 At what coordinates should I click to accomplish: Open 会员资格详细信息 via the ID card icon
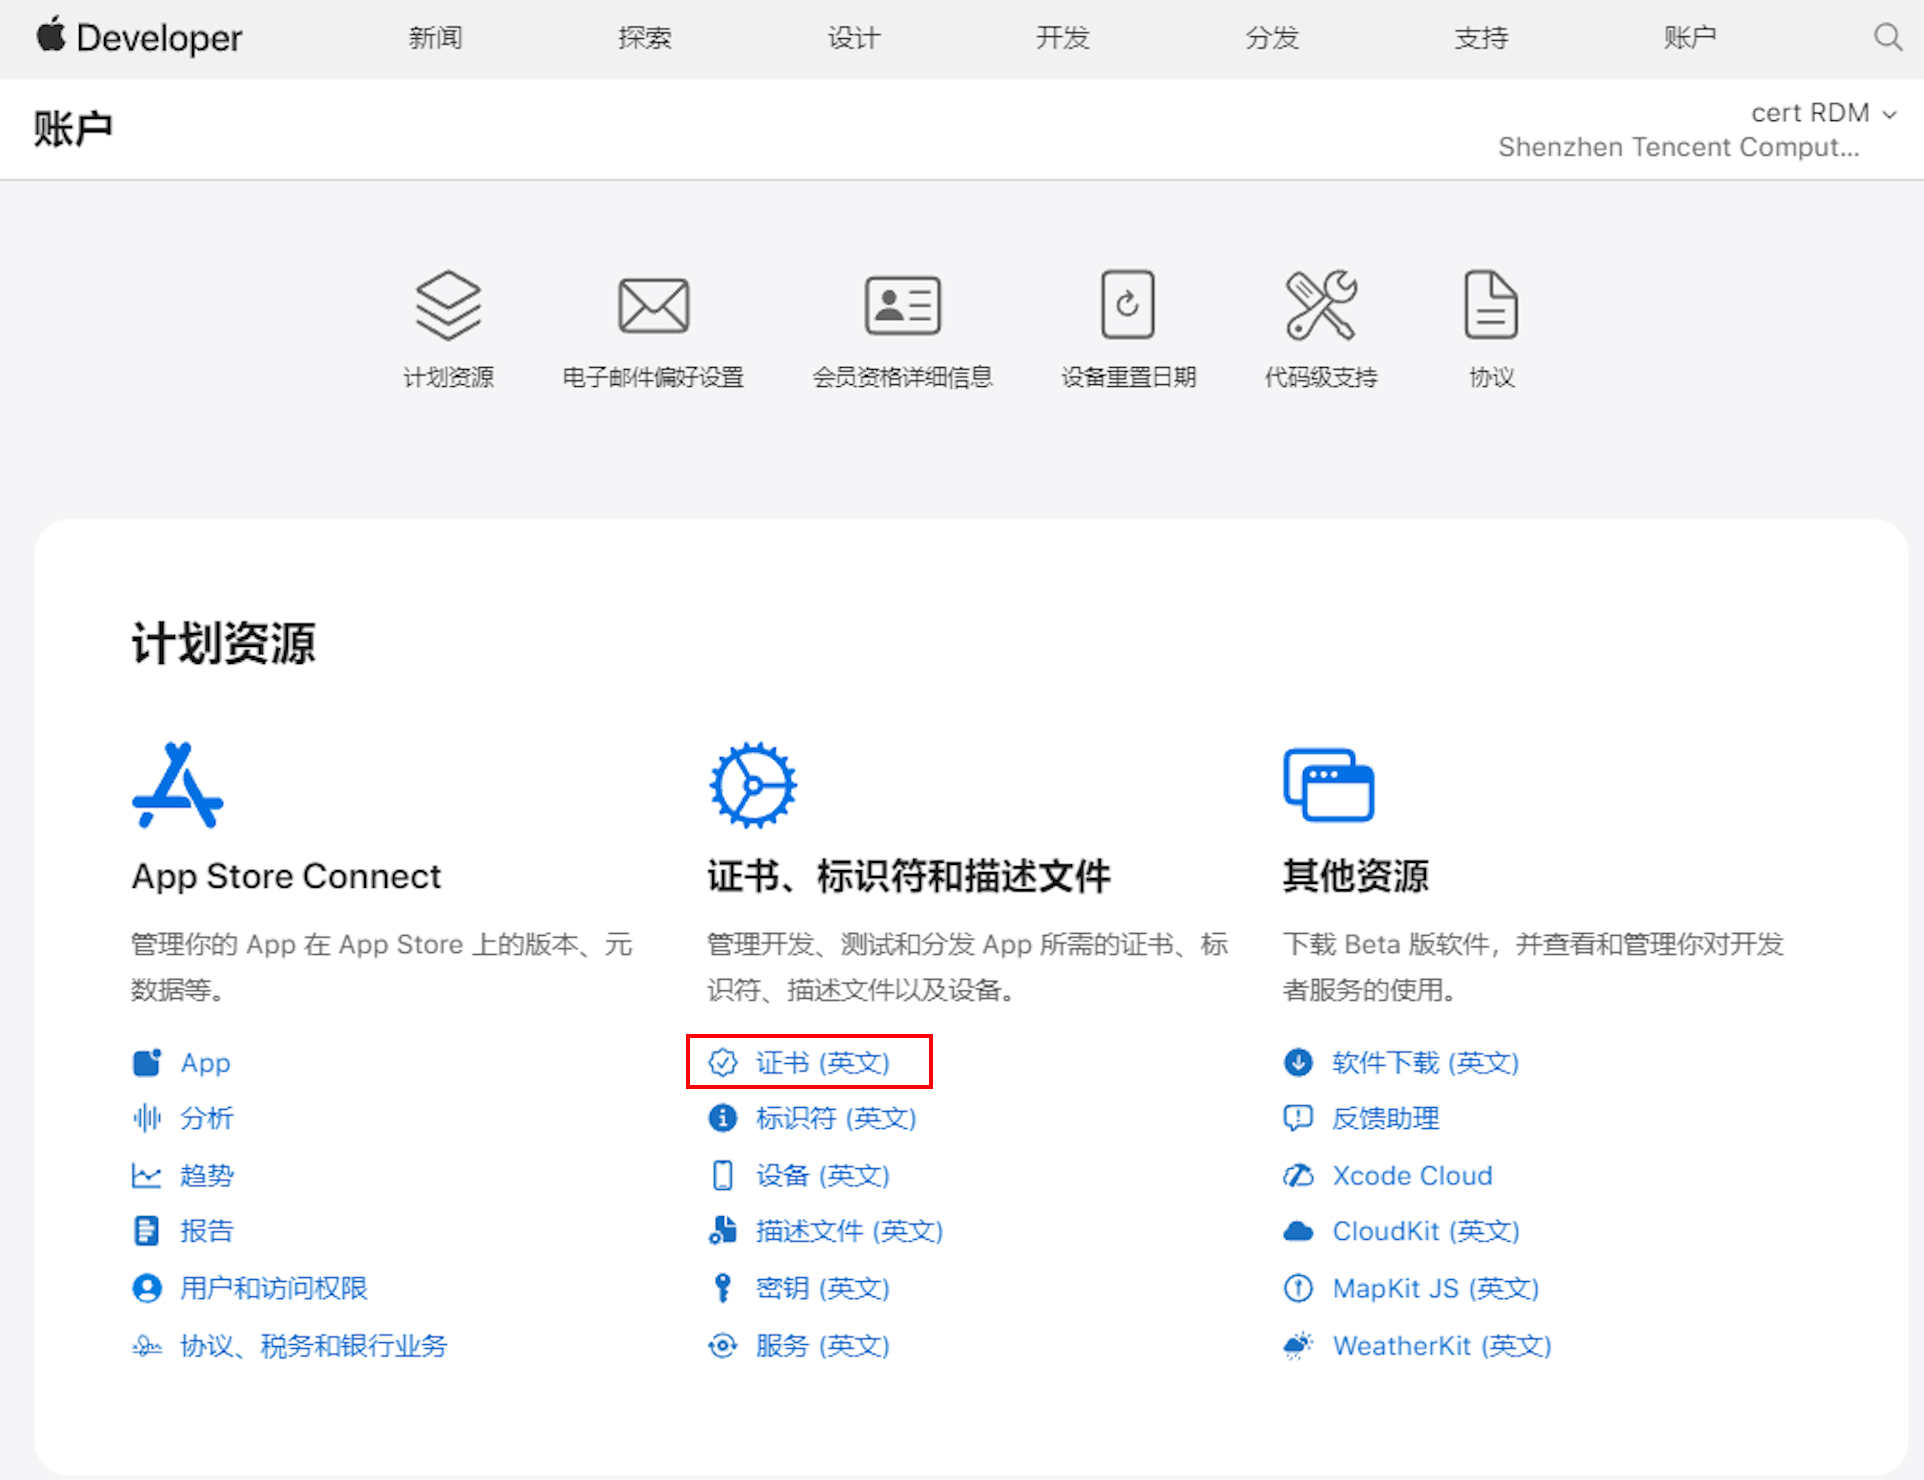coord(901,304)
